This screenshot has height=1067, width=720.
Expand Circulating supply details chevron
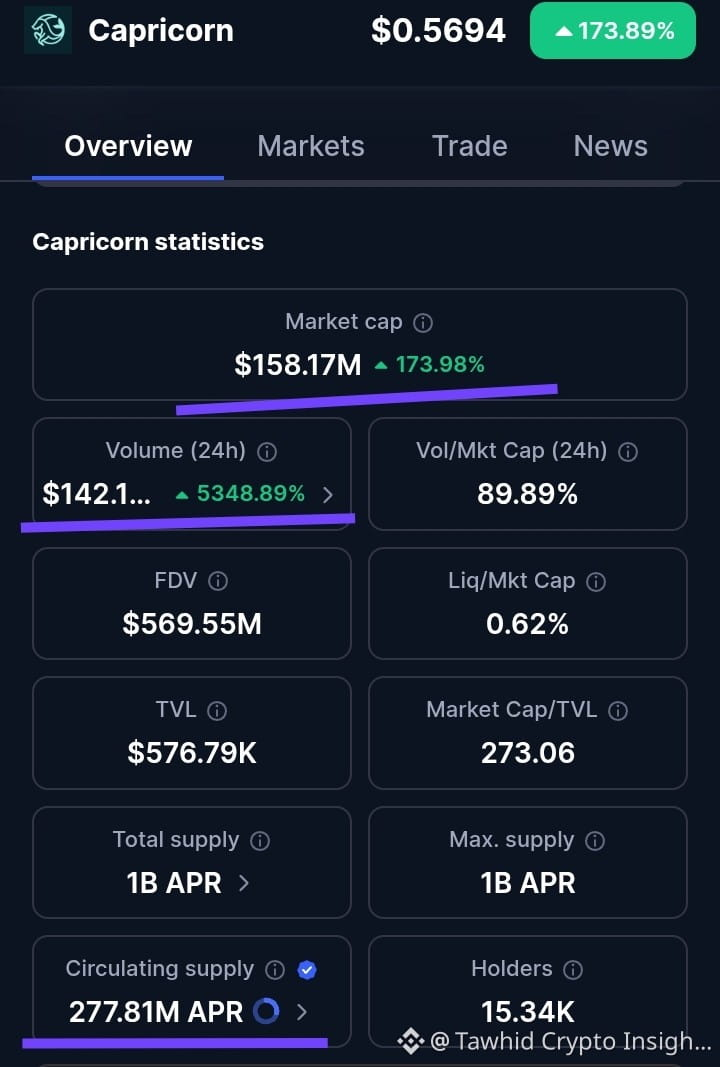[x=302, y=1012]
